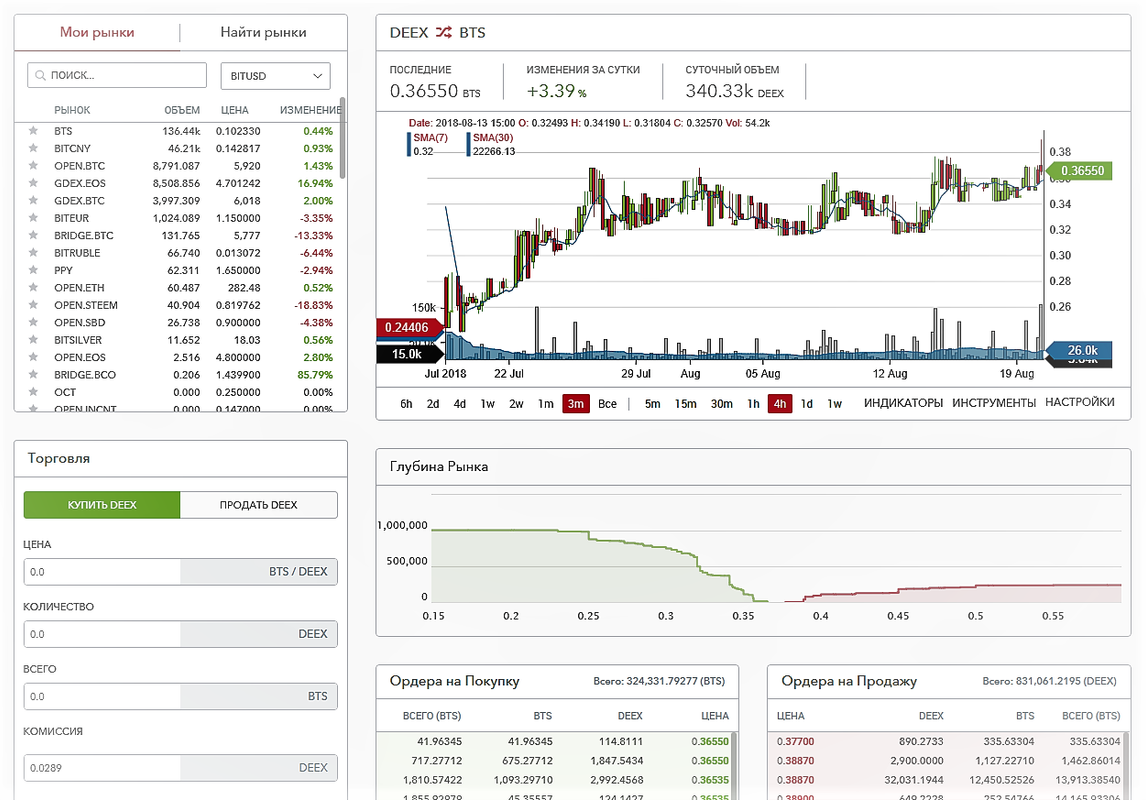Star the OPEN.EOS market row
Screen dimensions: 1146x800
pyautogui.click(x=33, y=357)
